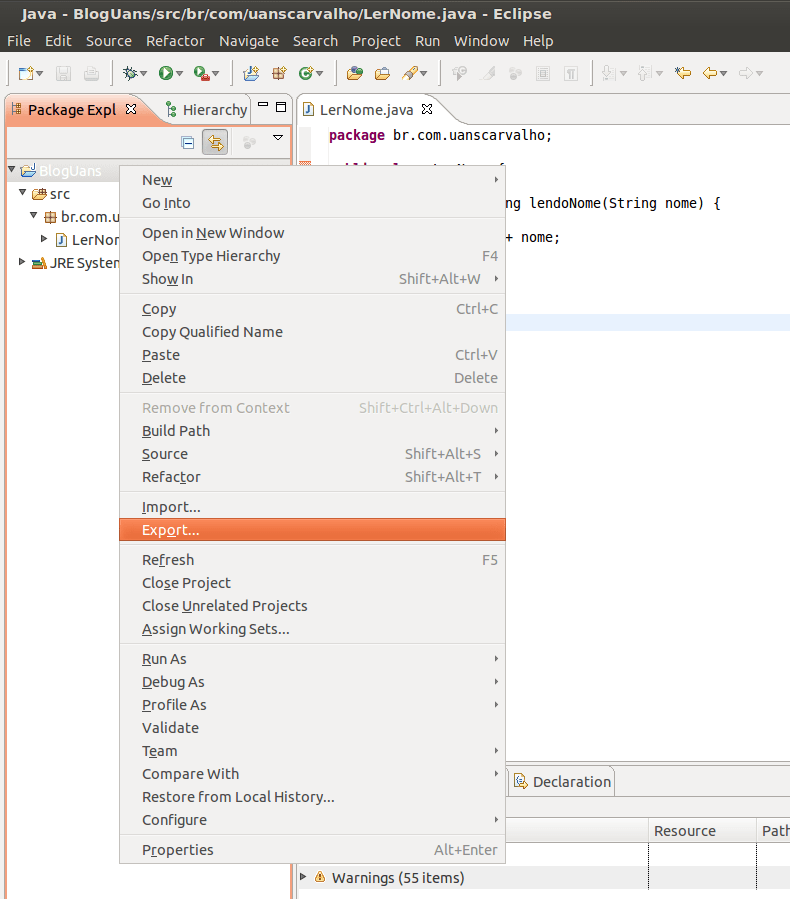
Task: Click the Last Edit Location arrow icon
Action: (x=683, y=73)
